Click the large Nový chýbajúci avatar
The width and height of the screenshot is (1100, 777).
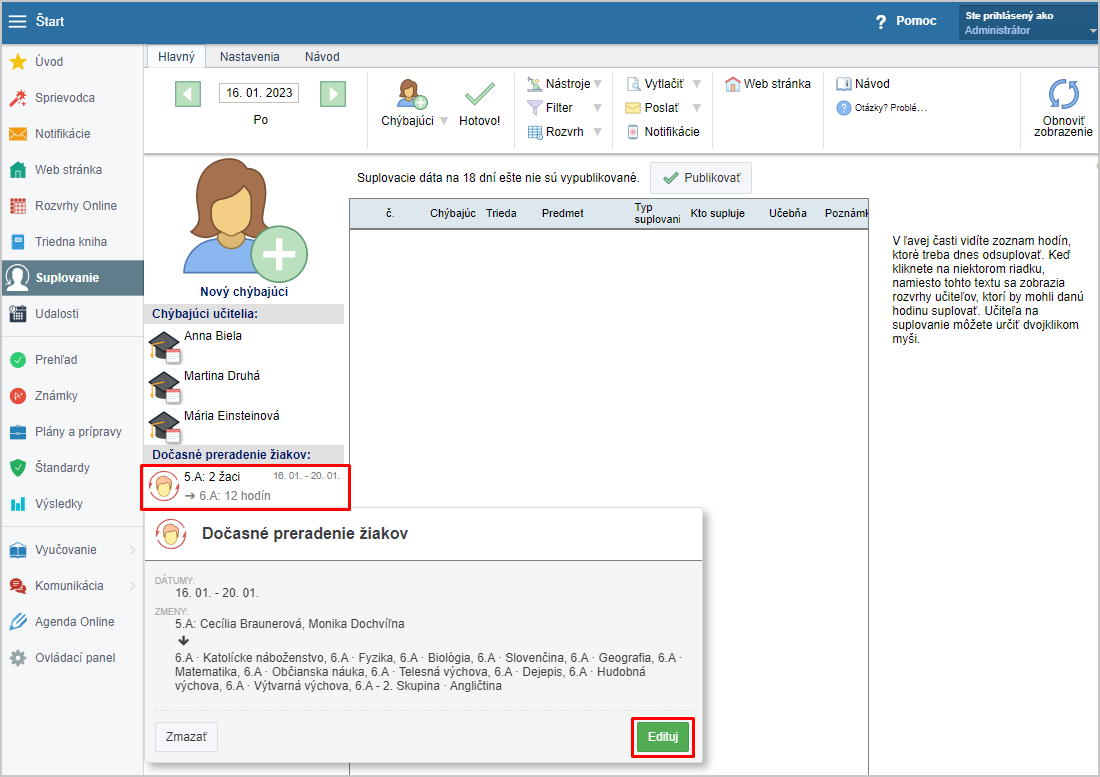244,219
